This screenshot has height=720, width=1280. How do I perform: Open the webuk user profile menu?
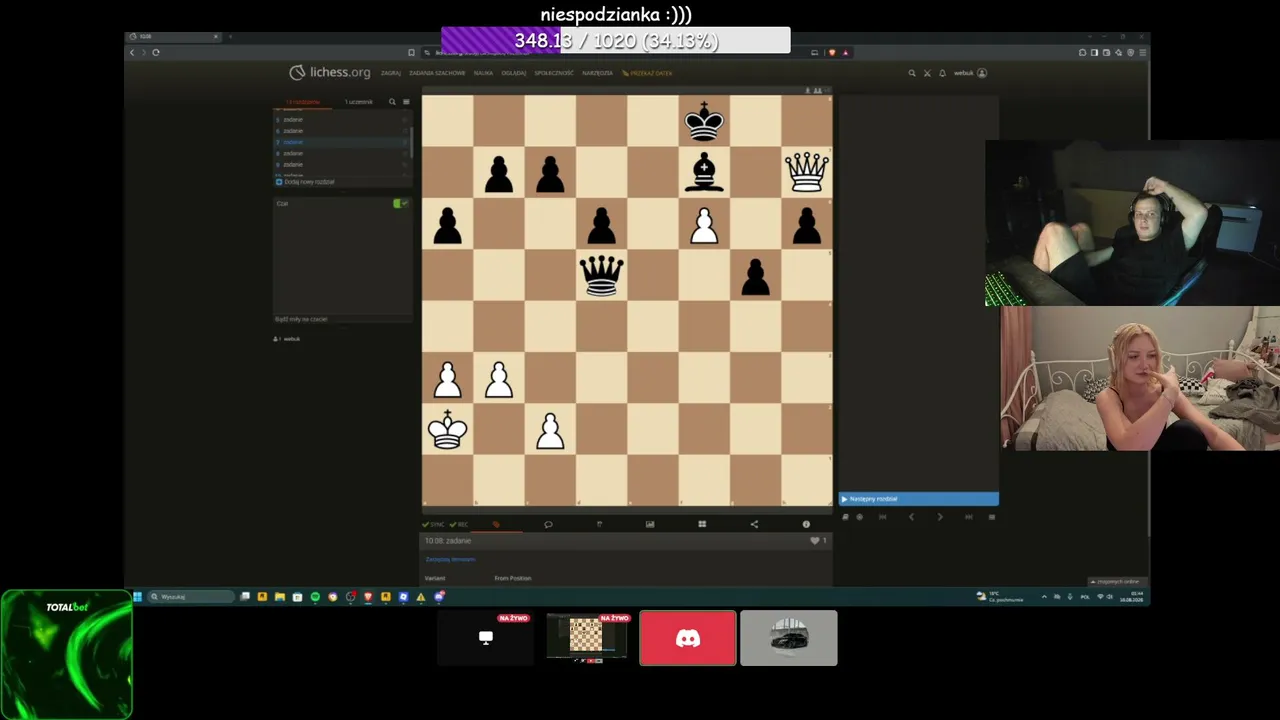pos(970,73)
